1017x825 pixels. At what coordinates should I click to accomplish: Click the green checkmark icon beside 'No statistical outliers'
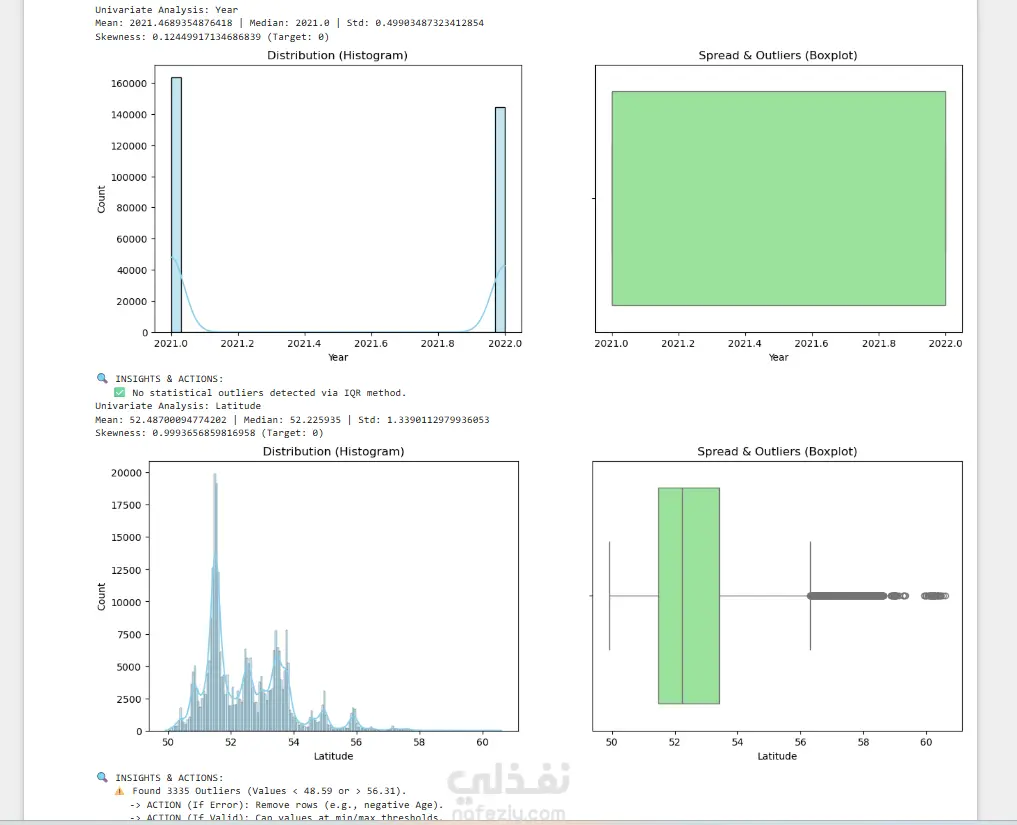click(x=119, y=392)
